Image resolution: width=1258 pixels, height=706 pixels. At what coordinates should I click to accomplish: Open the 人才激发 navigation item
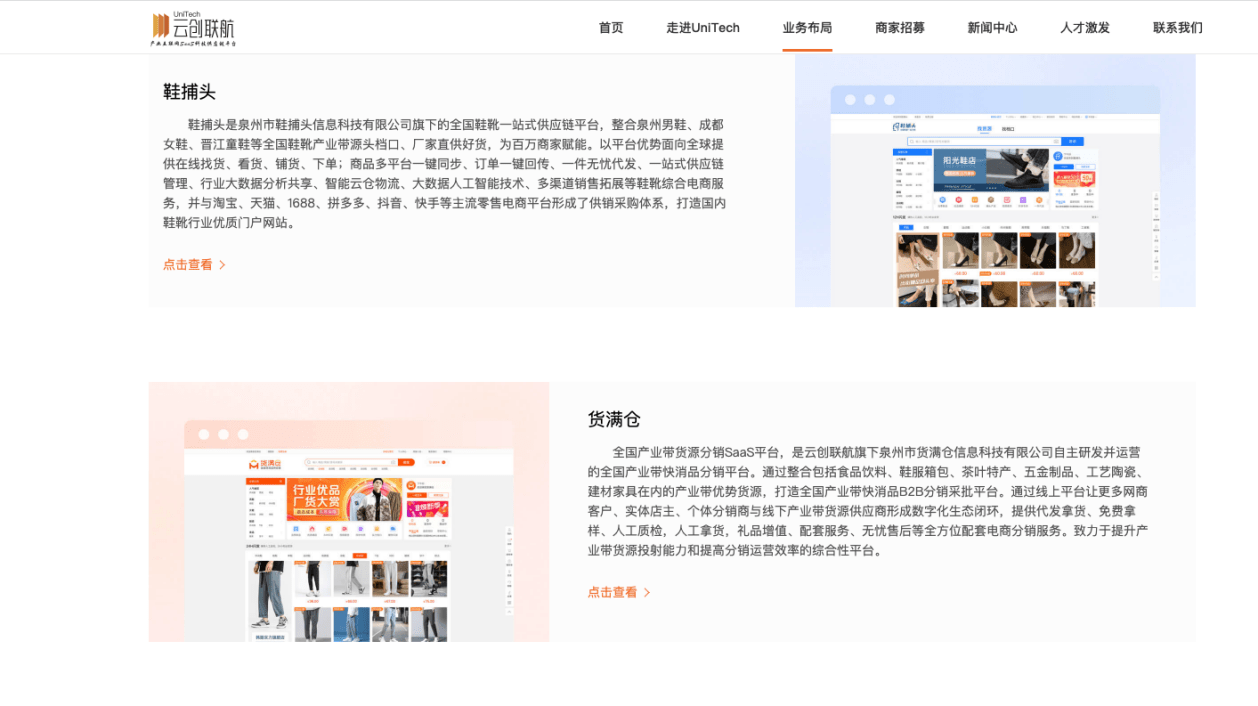1085,28
